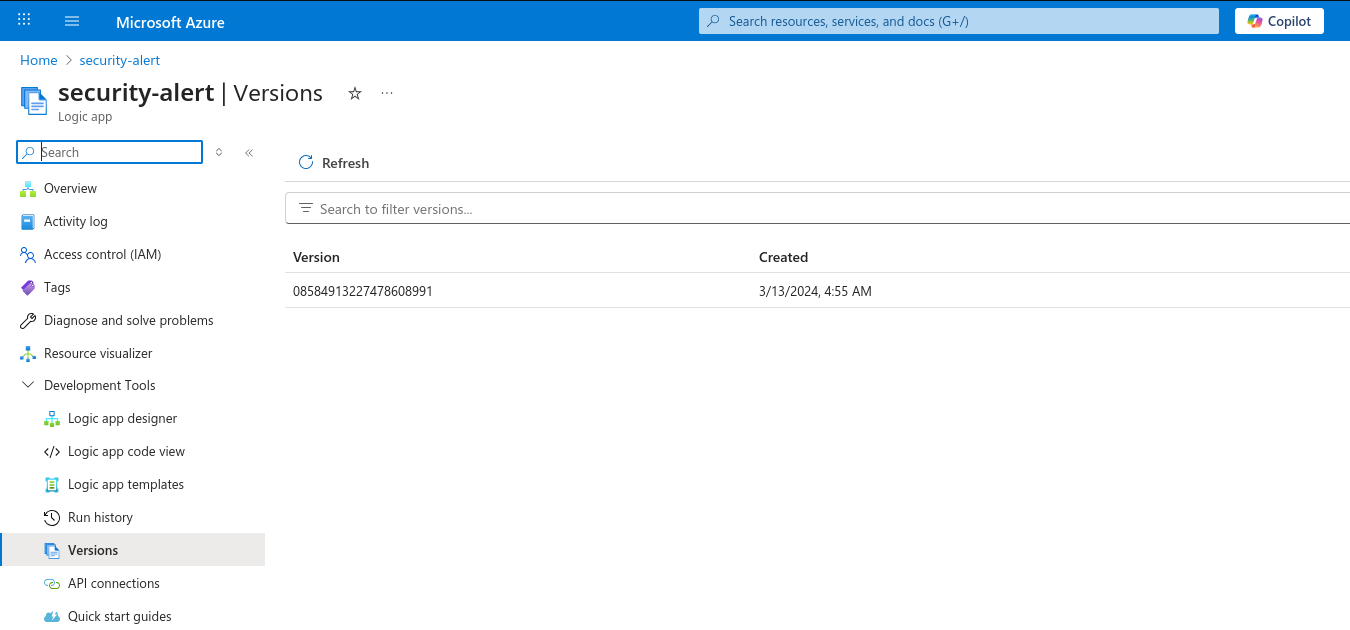Image resolution: width=1350 pixels, height=630 pixels.
Task: Open Quick start guides
Action: 120,616
